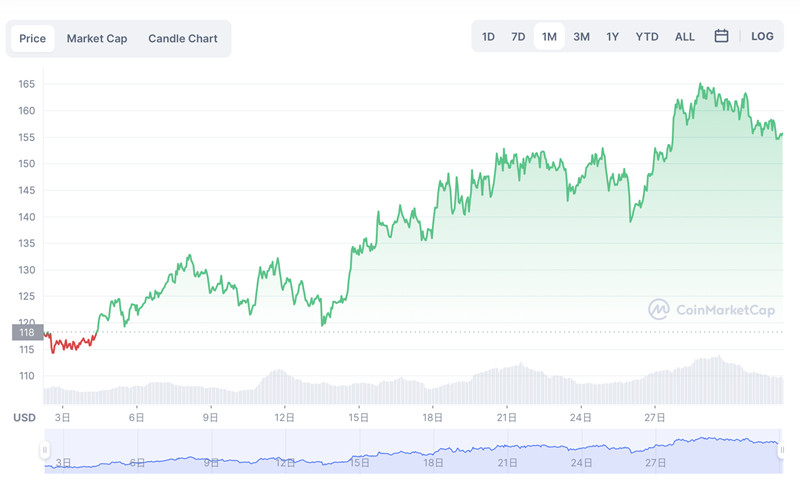Click the 118 price label on axis
Image resolution: width=800 pixels, height=485 pixels.
pyautogui.click(x=26, y=332)
